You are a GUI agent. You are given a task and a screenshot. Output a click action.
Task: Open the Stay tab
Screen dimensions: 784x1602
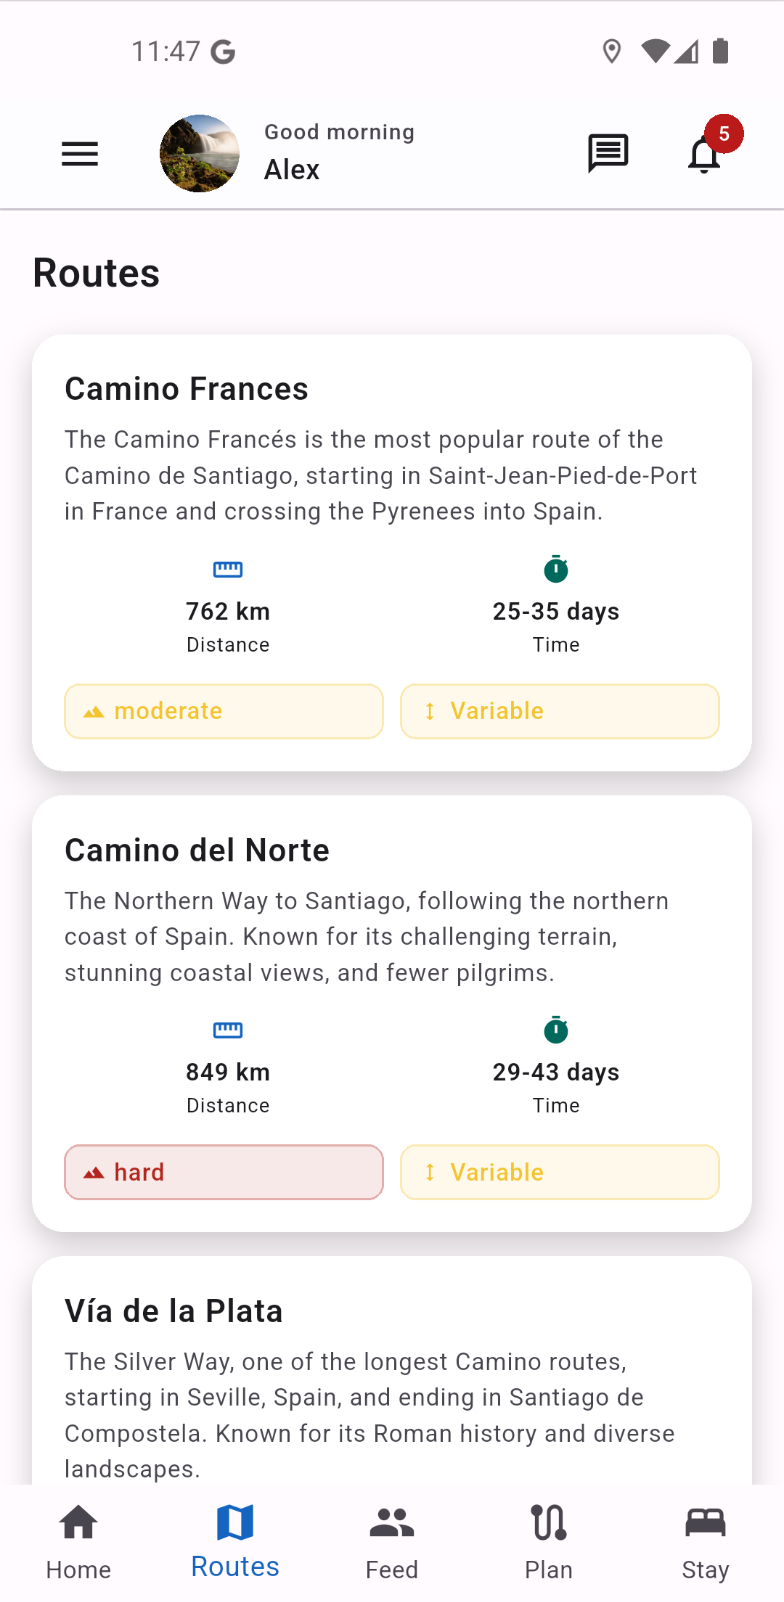point(705,1542)
